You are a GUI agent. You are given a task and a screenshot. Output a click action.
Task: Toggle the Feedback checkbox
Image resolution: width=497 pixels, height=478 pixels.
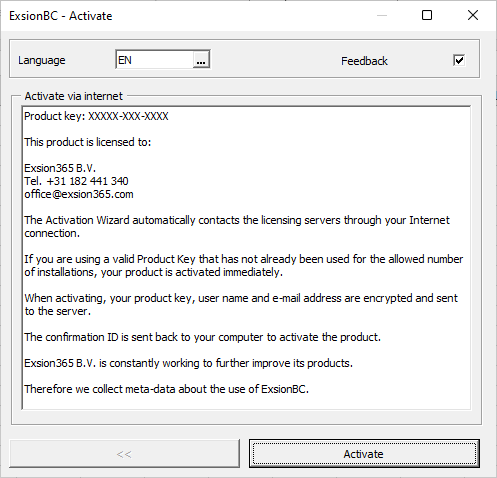point(459,60)
